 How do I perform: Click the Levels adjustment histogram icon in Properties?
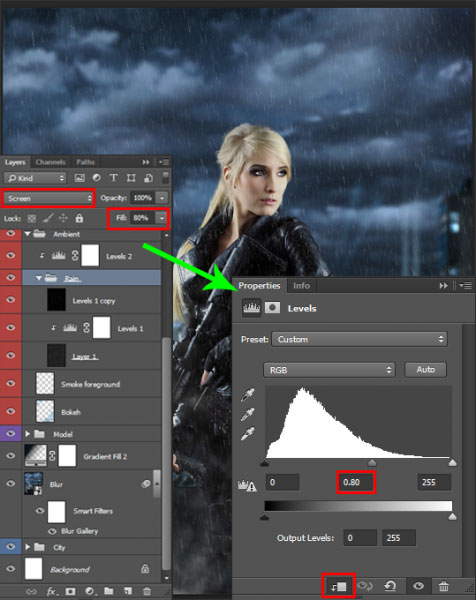point(252,308)
